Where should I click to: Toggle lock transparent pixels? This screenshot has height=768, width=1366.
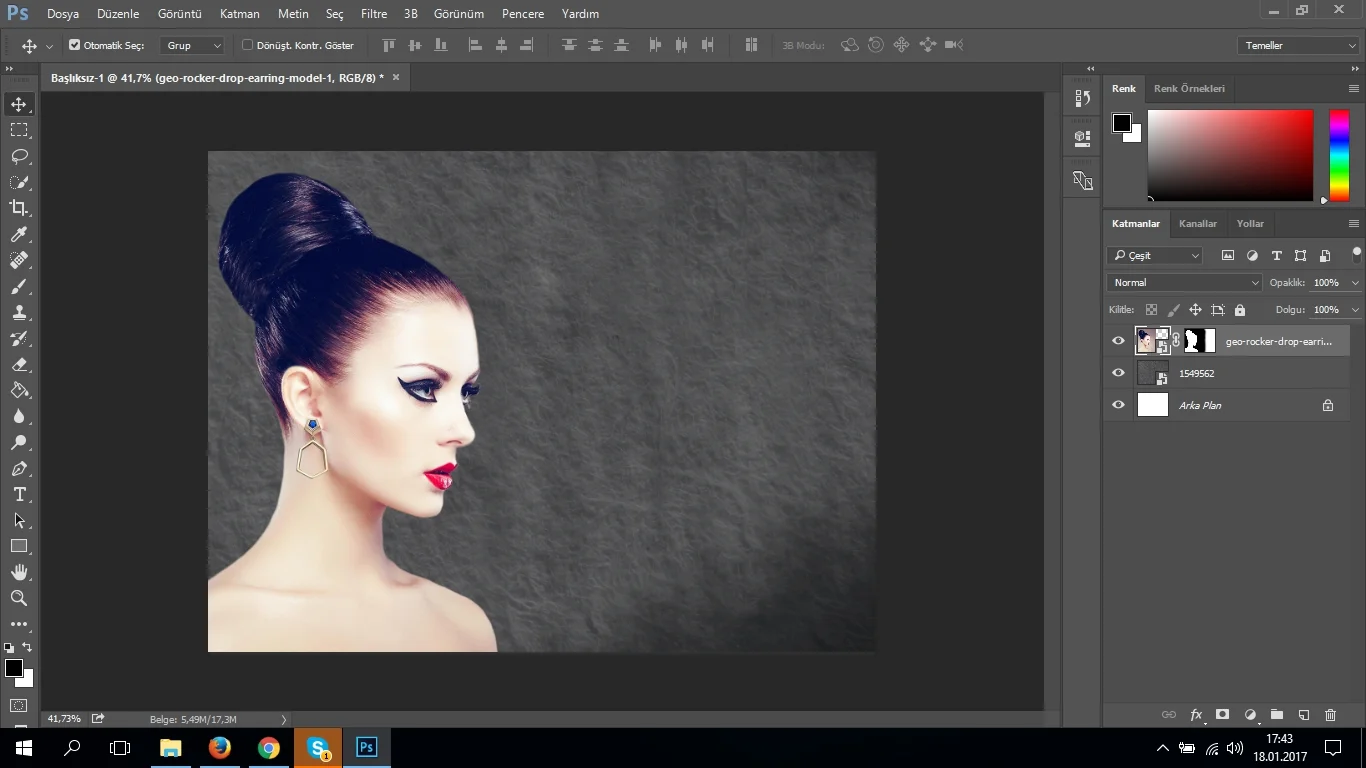coord(1151,310)
